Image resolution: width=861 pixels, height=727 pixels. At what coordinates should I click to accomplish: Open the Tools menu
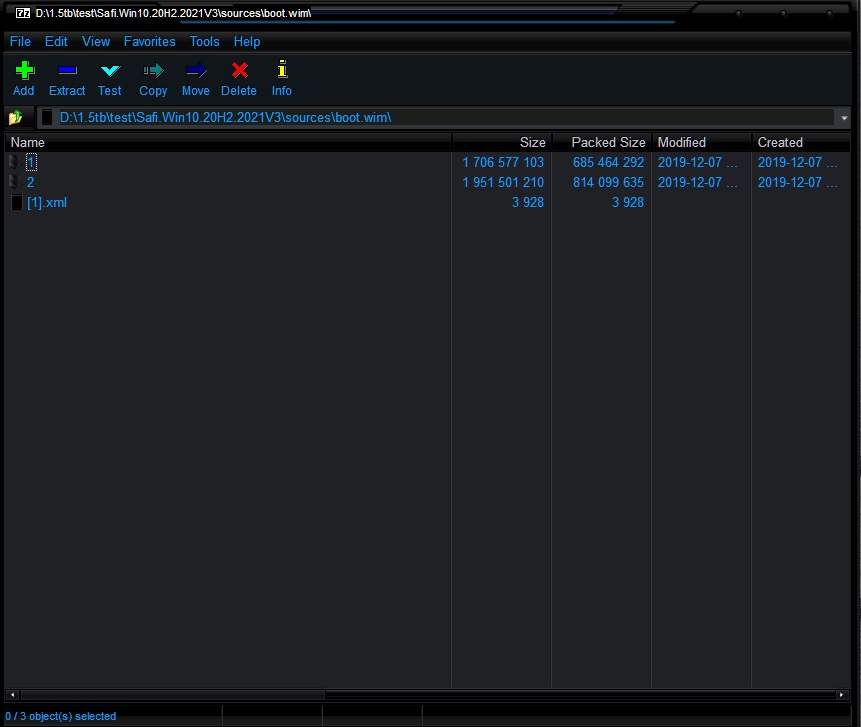point(204,41)
